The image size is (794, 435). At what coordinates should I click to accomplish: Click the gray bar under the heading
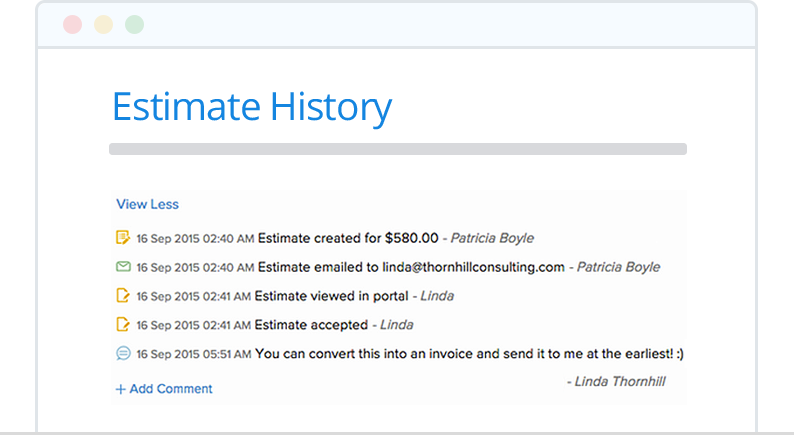point(398,149)
